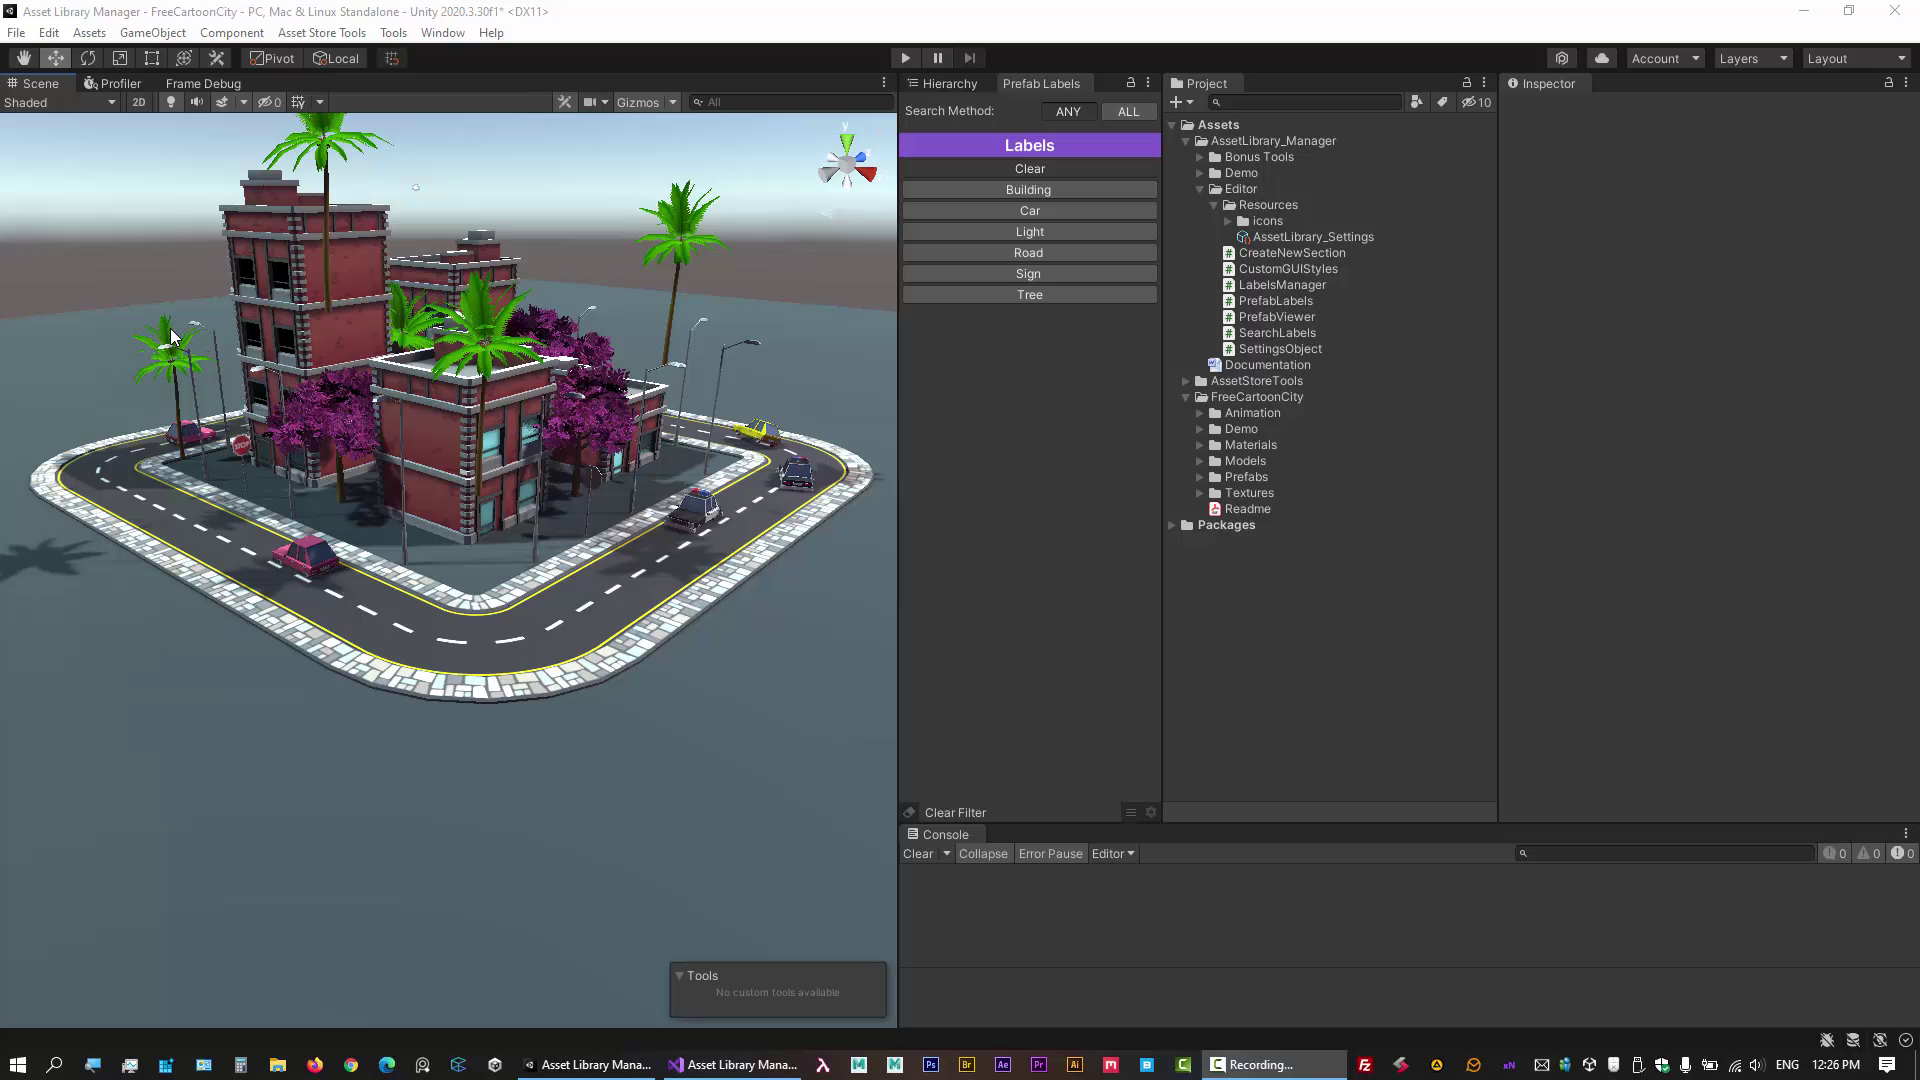Open scene camera settings icon
This screenshot has height=1080, width=1920.
[590, 102]
